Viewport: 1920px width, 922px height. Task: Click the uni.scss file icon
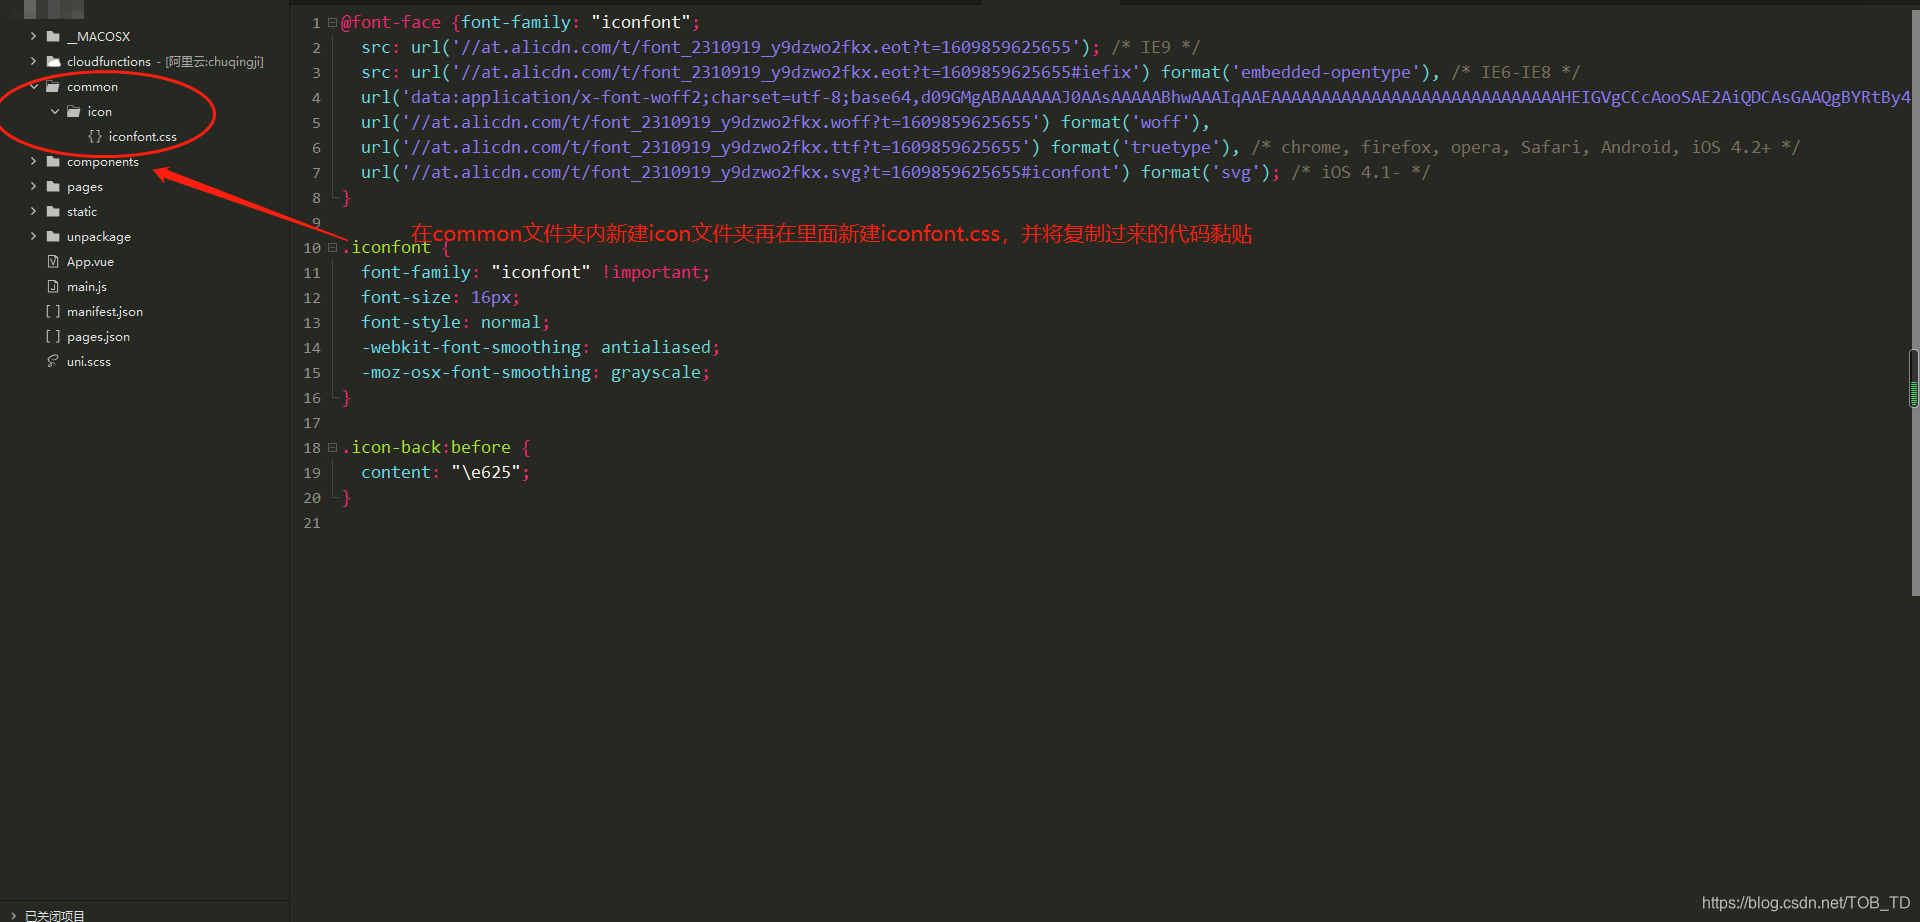tap(53, 362)
